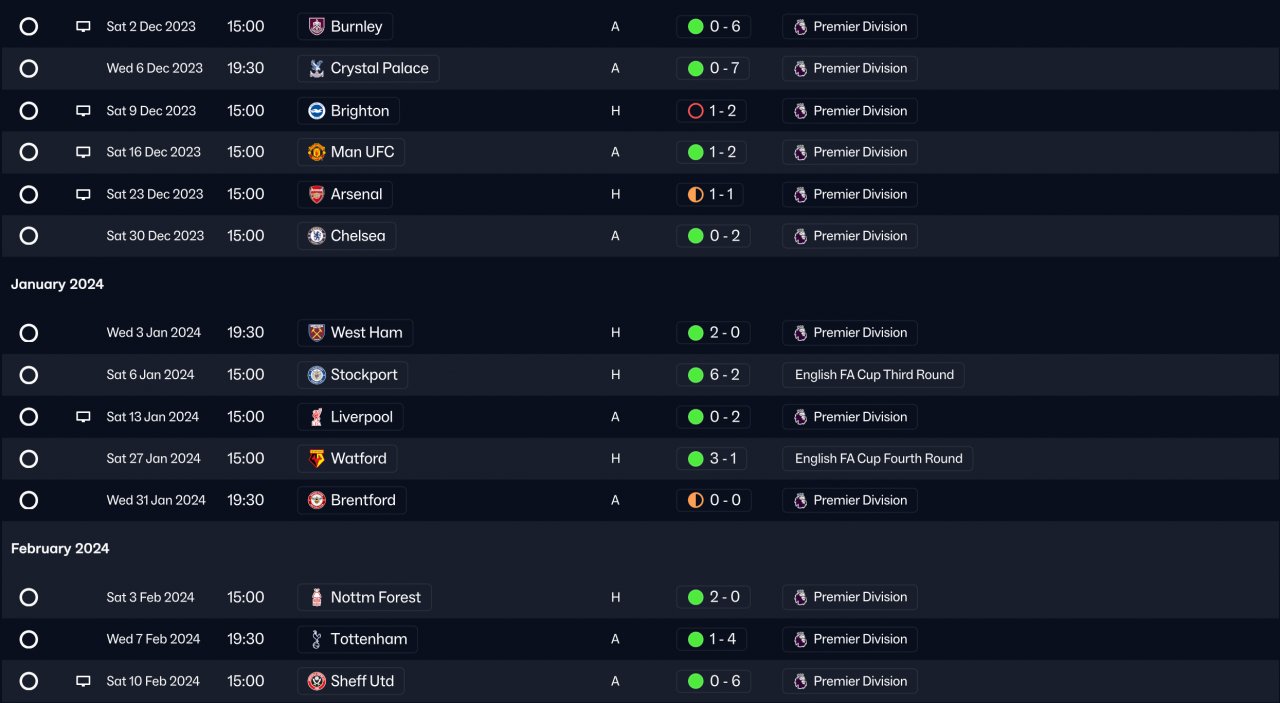Click the TV broadcast icon for Sheff Utd match
Screen dimensions: 1280x703
pyautogui.click(x=84, y=681)
